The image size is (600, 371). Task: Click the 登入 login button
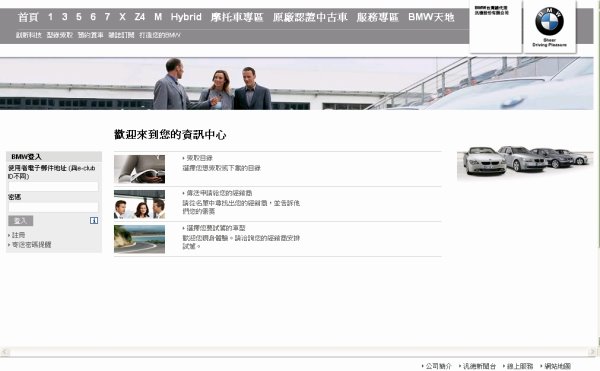[x=21, y=221]
